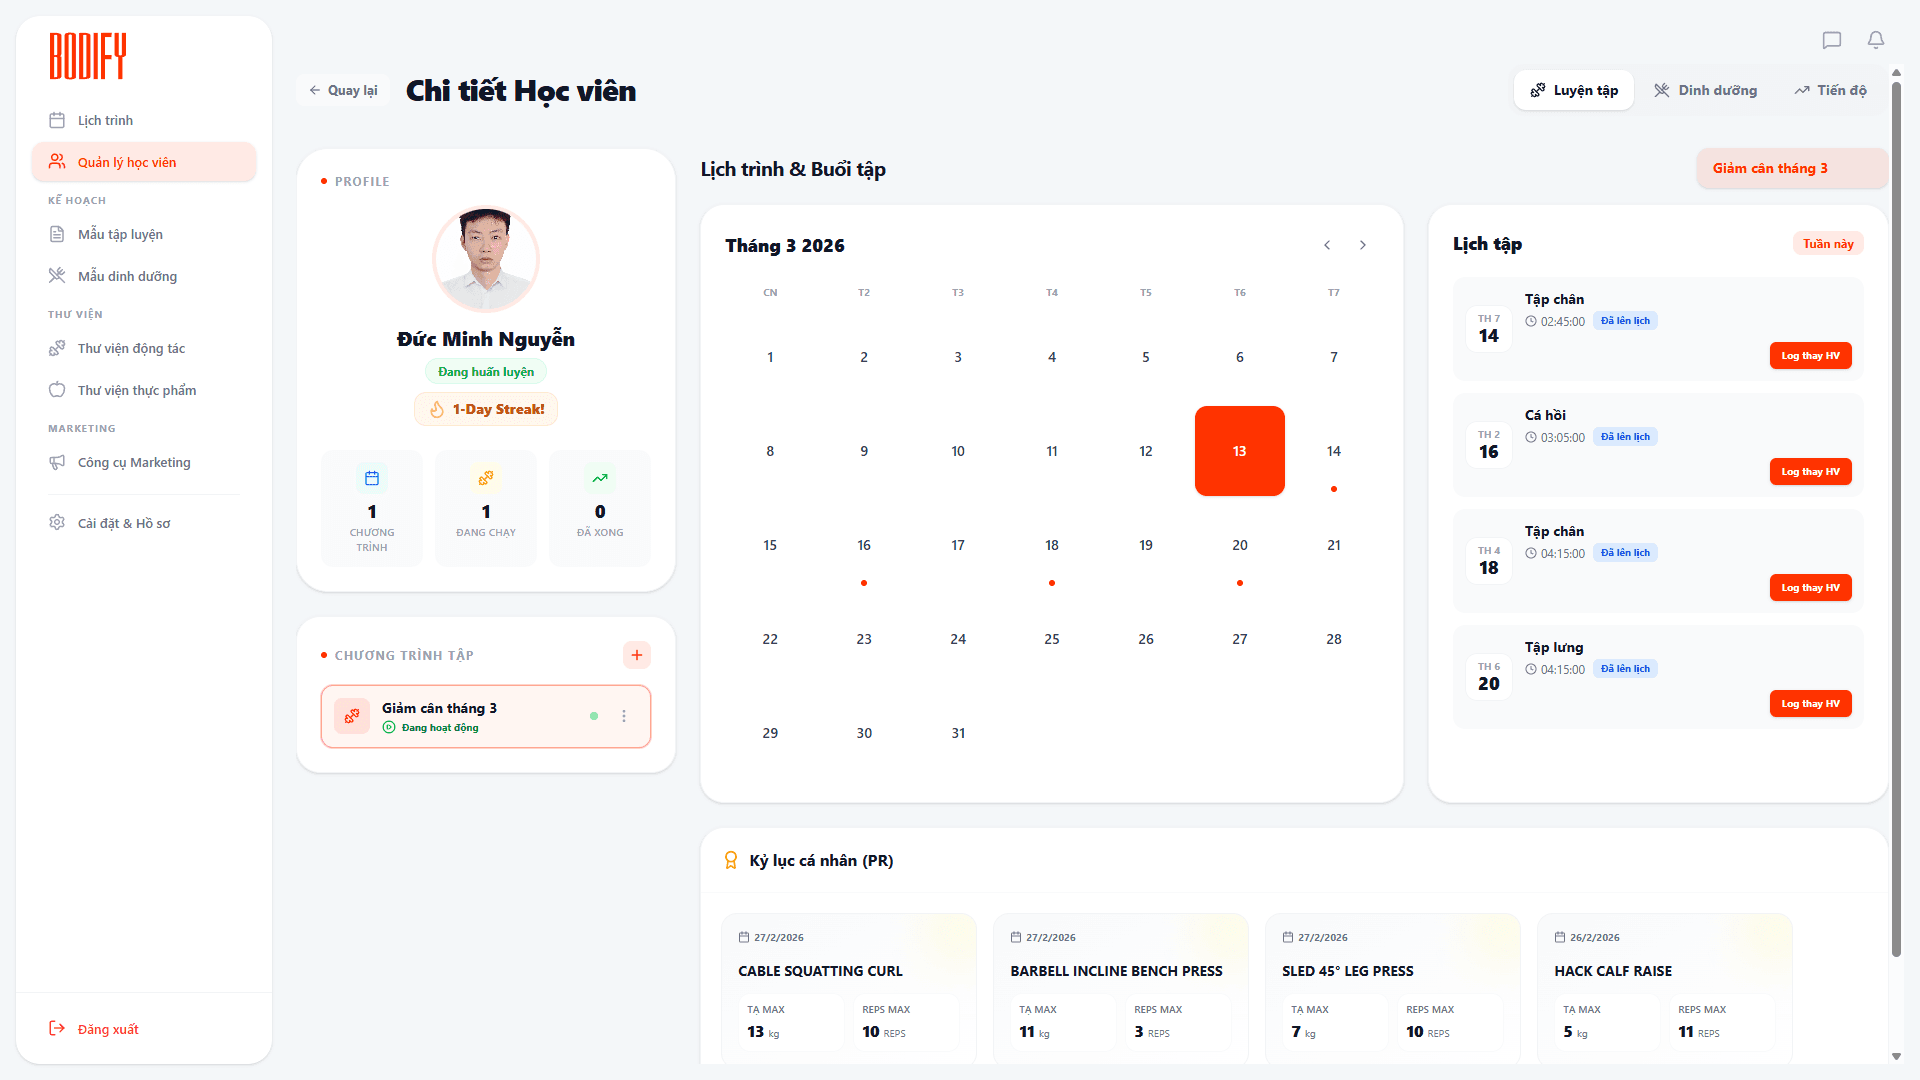Image resolution: width=1920 pixels, height=1080 pixels.
Task: Open three-dot menu for Giảm cân tháng 3
Action: pyautogui.click(x=624, y=716)
